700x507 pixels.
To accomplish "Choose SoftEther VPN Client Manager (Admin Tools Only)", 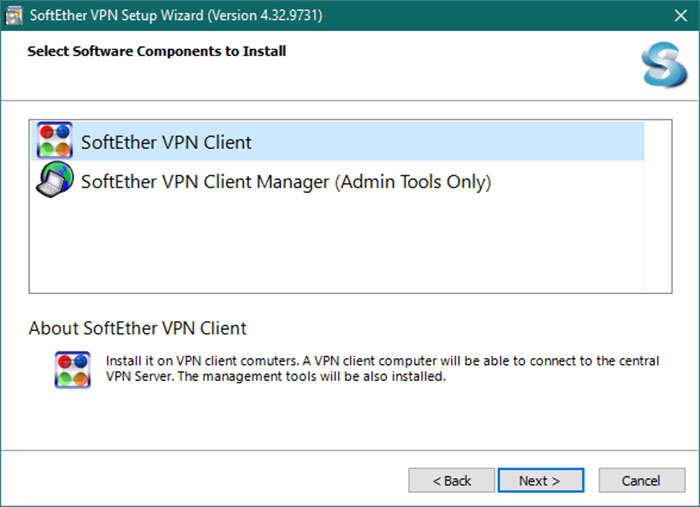I will 286,182.
